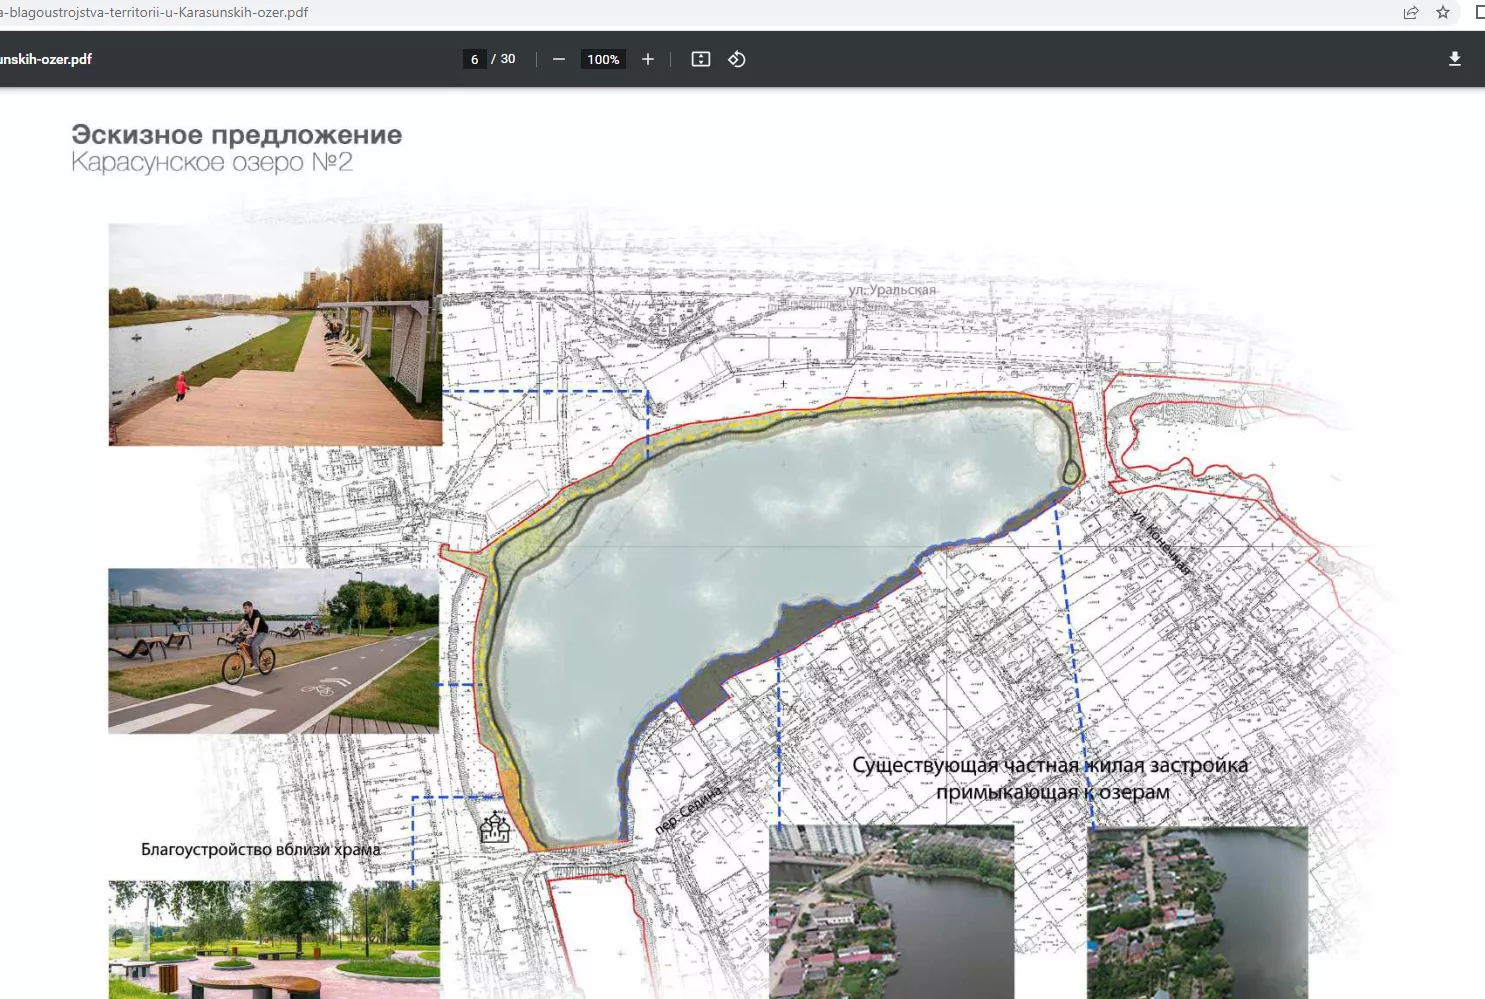Screen dimensions: 1485x999
Task: Click the right aerial photo of houses
Action: pyautogui.click(x=1197, y=911)
